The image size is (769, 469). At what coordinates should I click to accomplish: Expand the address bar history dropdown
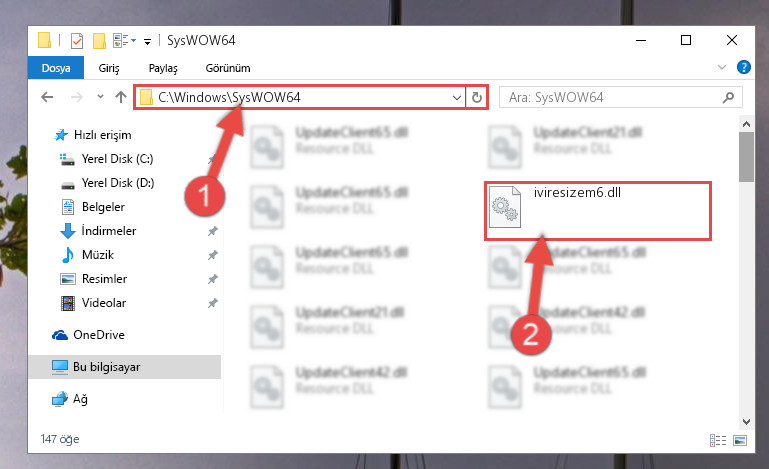tap(457, 97)
